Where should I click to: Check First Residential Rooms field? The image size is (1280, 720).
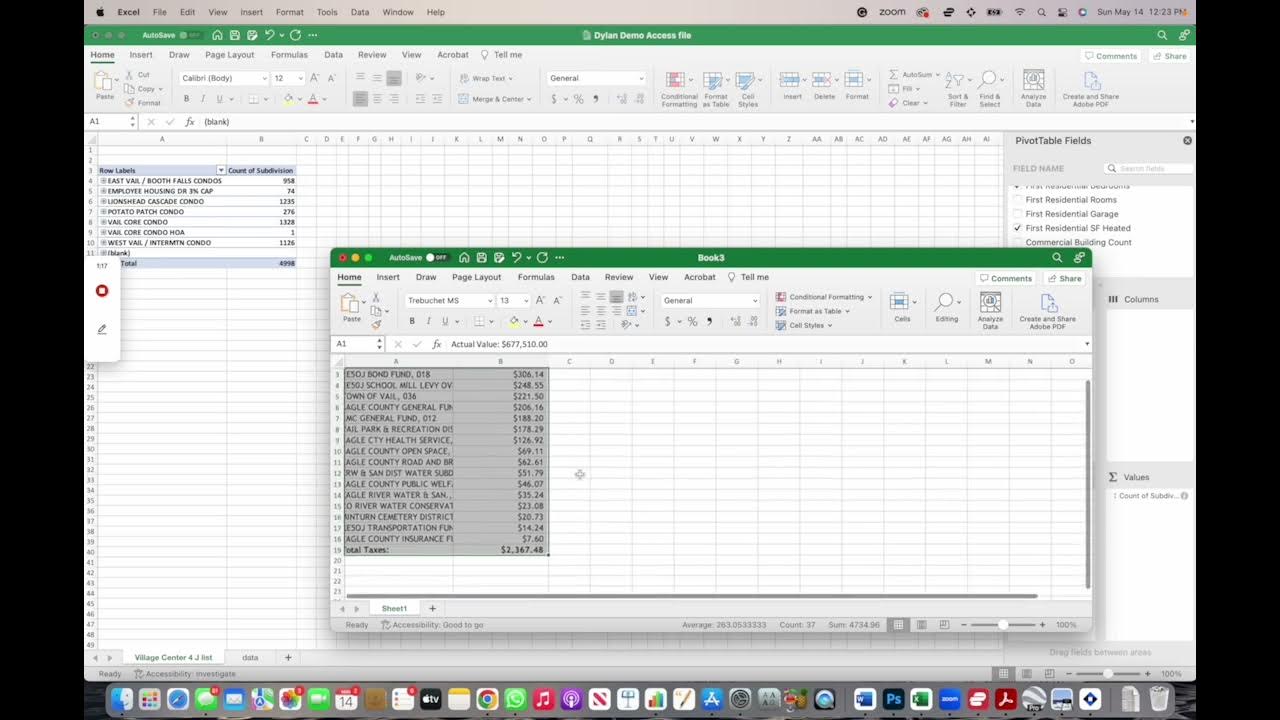1018,200
